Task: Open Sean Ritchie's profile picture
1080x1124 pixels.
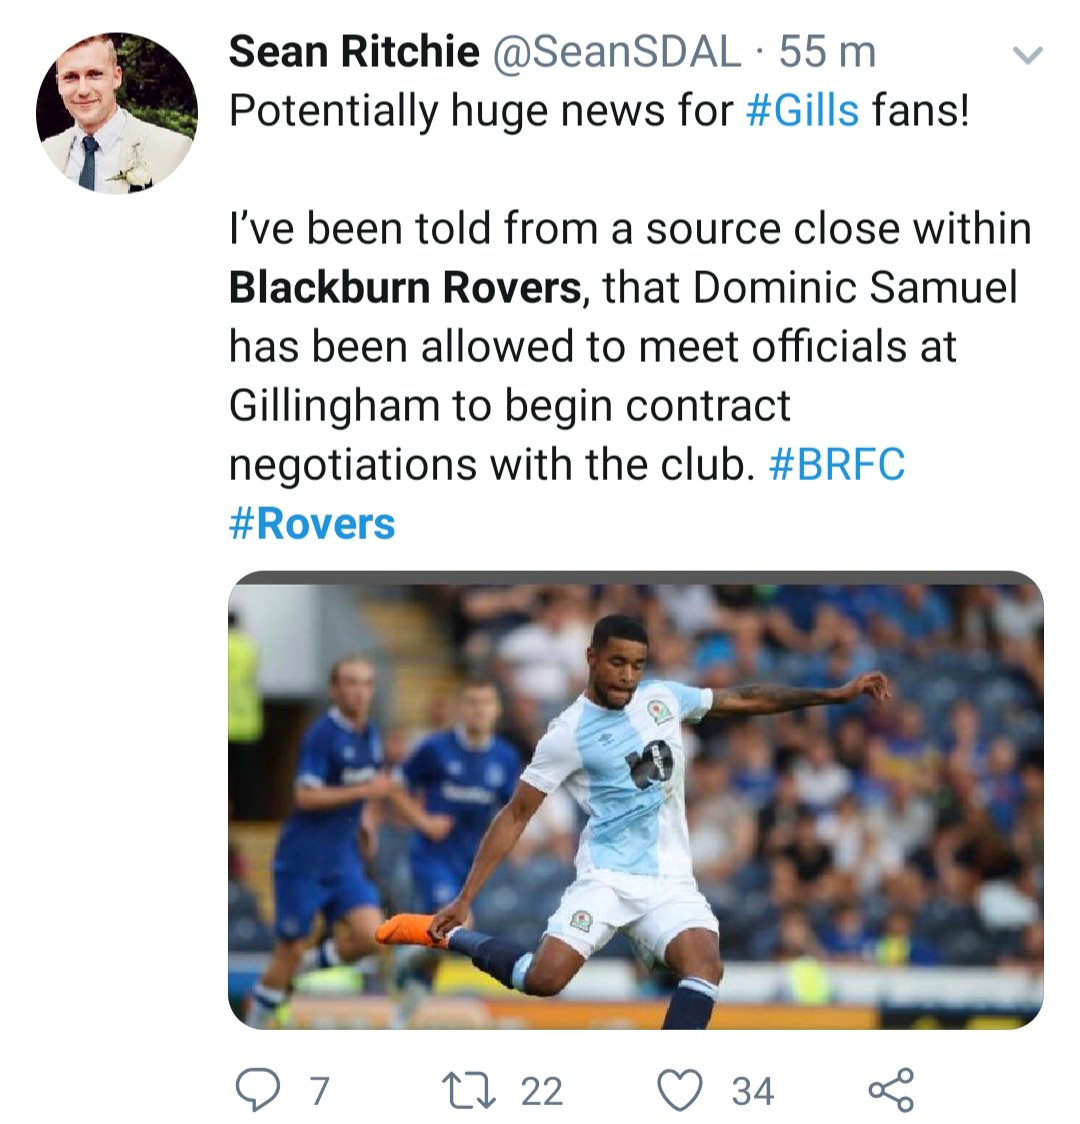Action: pos(117,113)
